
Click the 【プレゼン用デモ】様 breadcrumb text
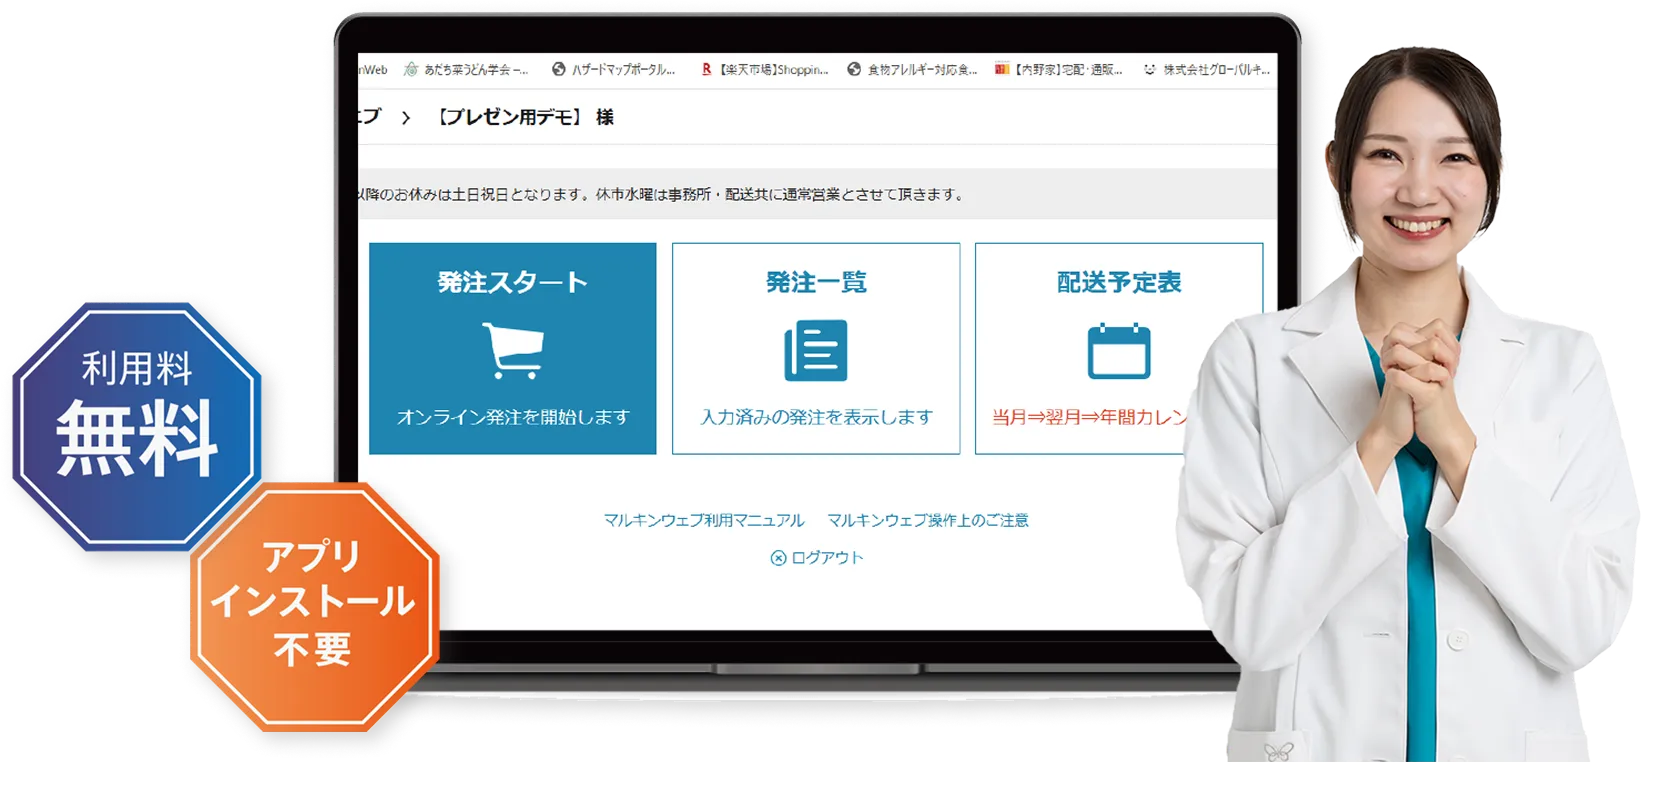tap(523, 117)
